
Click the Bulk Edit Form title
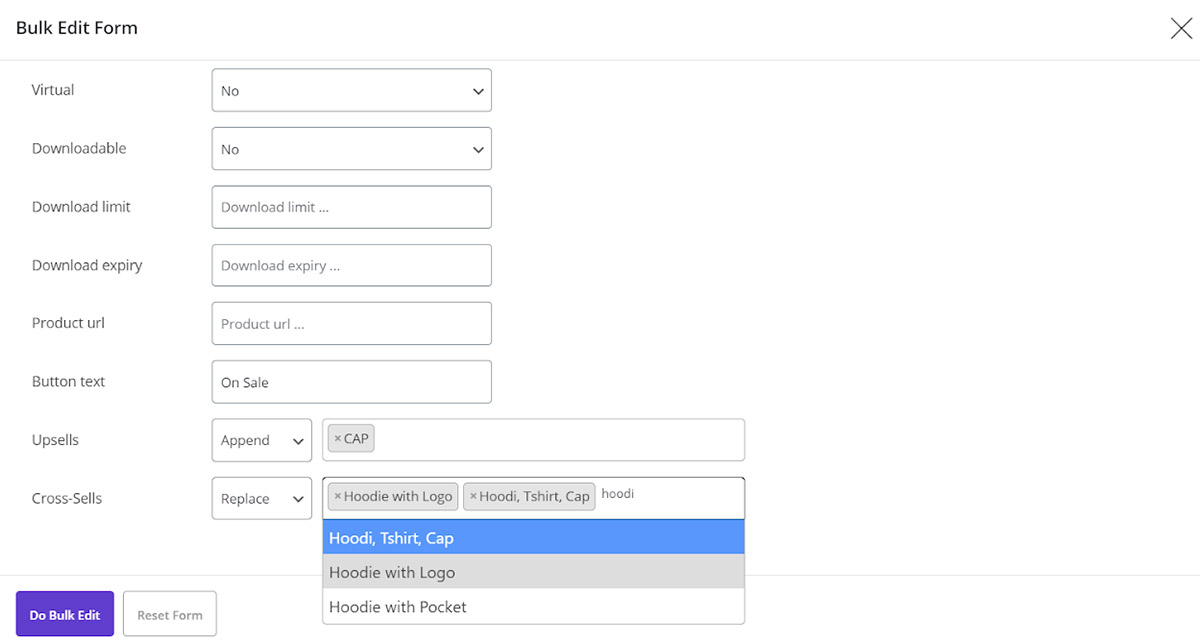[77, 28]
